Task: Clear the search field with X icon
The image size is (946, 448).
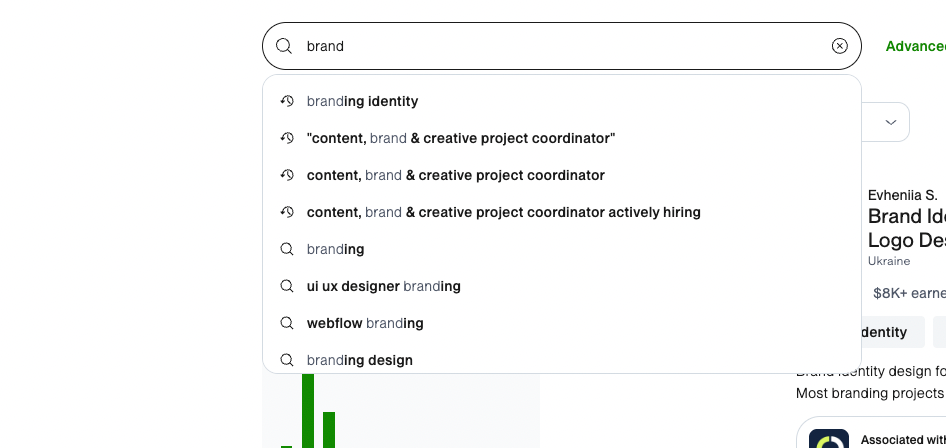Action: [839, 46]
